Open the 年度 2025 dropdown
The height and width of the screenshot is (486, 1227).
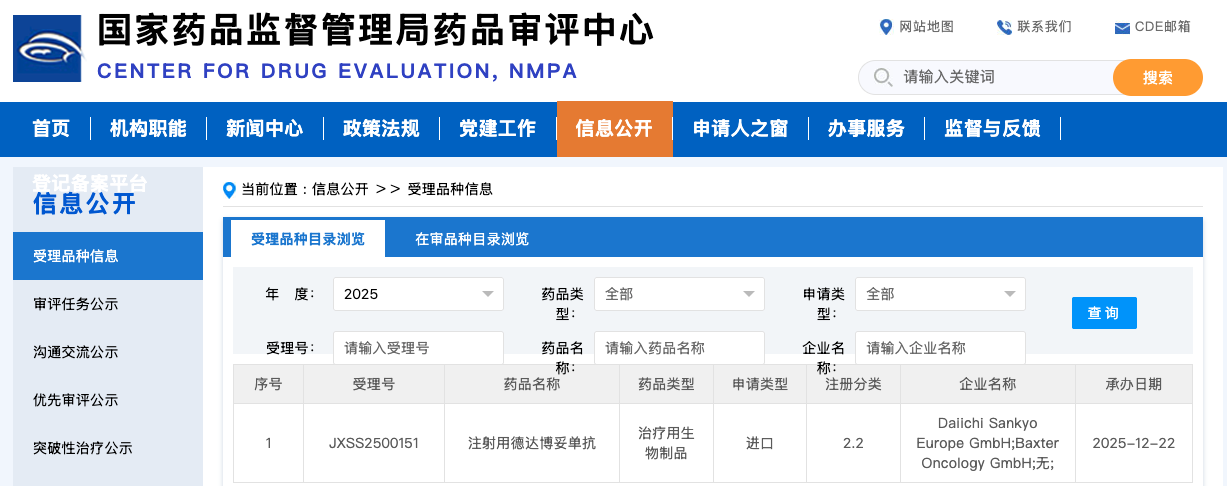pyautogui.click(x=418, y=294)
